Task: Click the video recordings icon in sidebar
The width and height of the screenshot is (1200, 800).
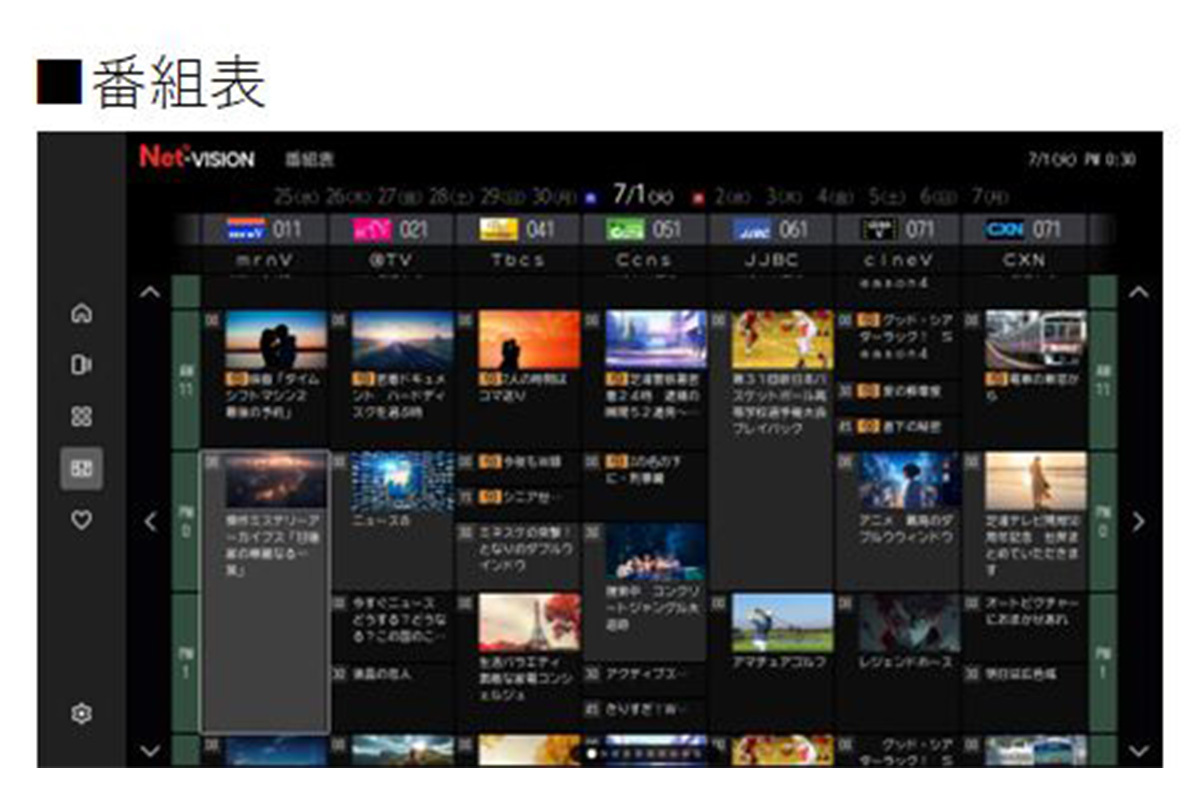Action: tap(81, 365)
